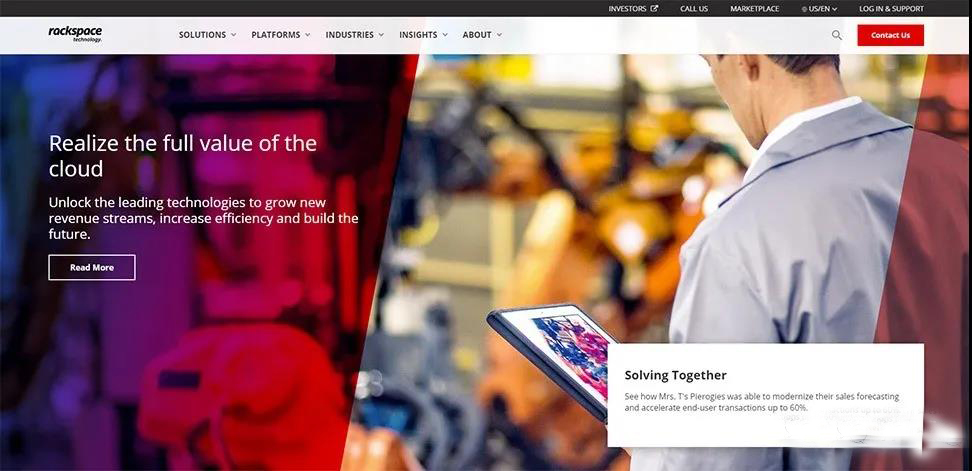972x471 pixels.
Task: Expand the Insights menu chevron
Action: 444,35
